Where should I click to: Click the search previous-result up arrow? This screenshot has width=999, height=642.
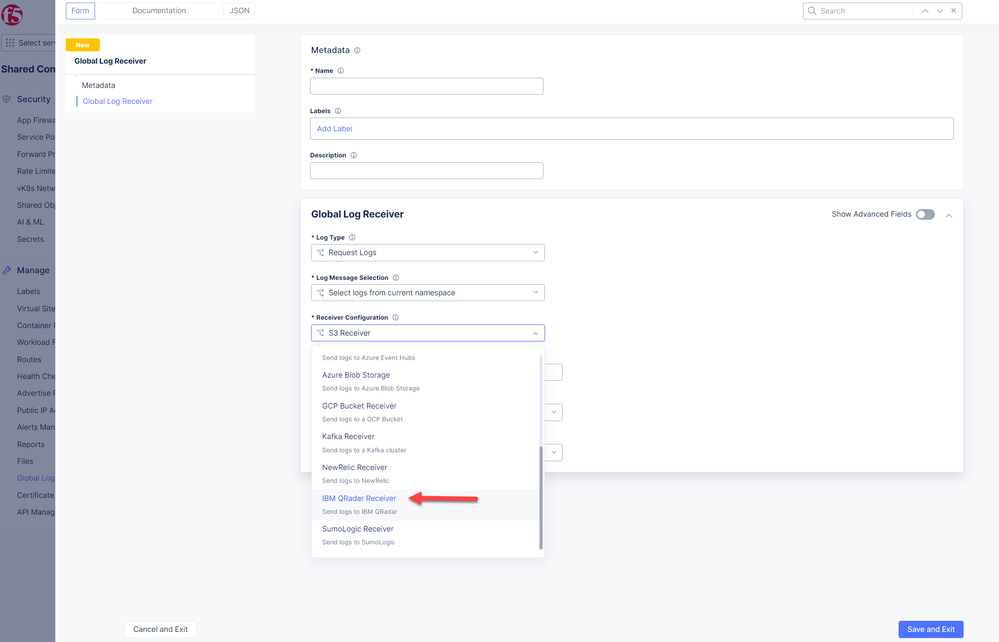click(x=925, y=11)
